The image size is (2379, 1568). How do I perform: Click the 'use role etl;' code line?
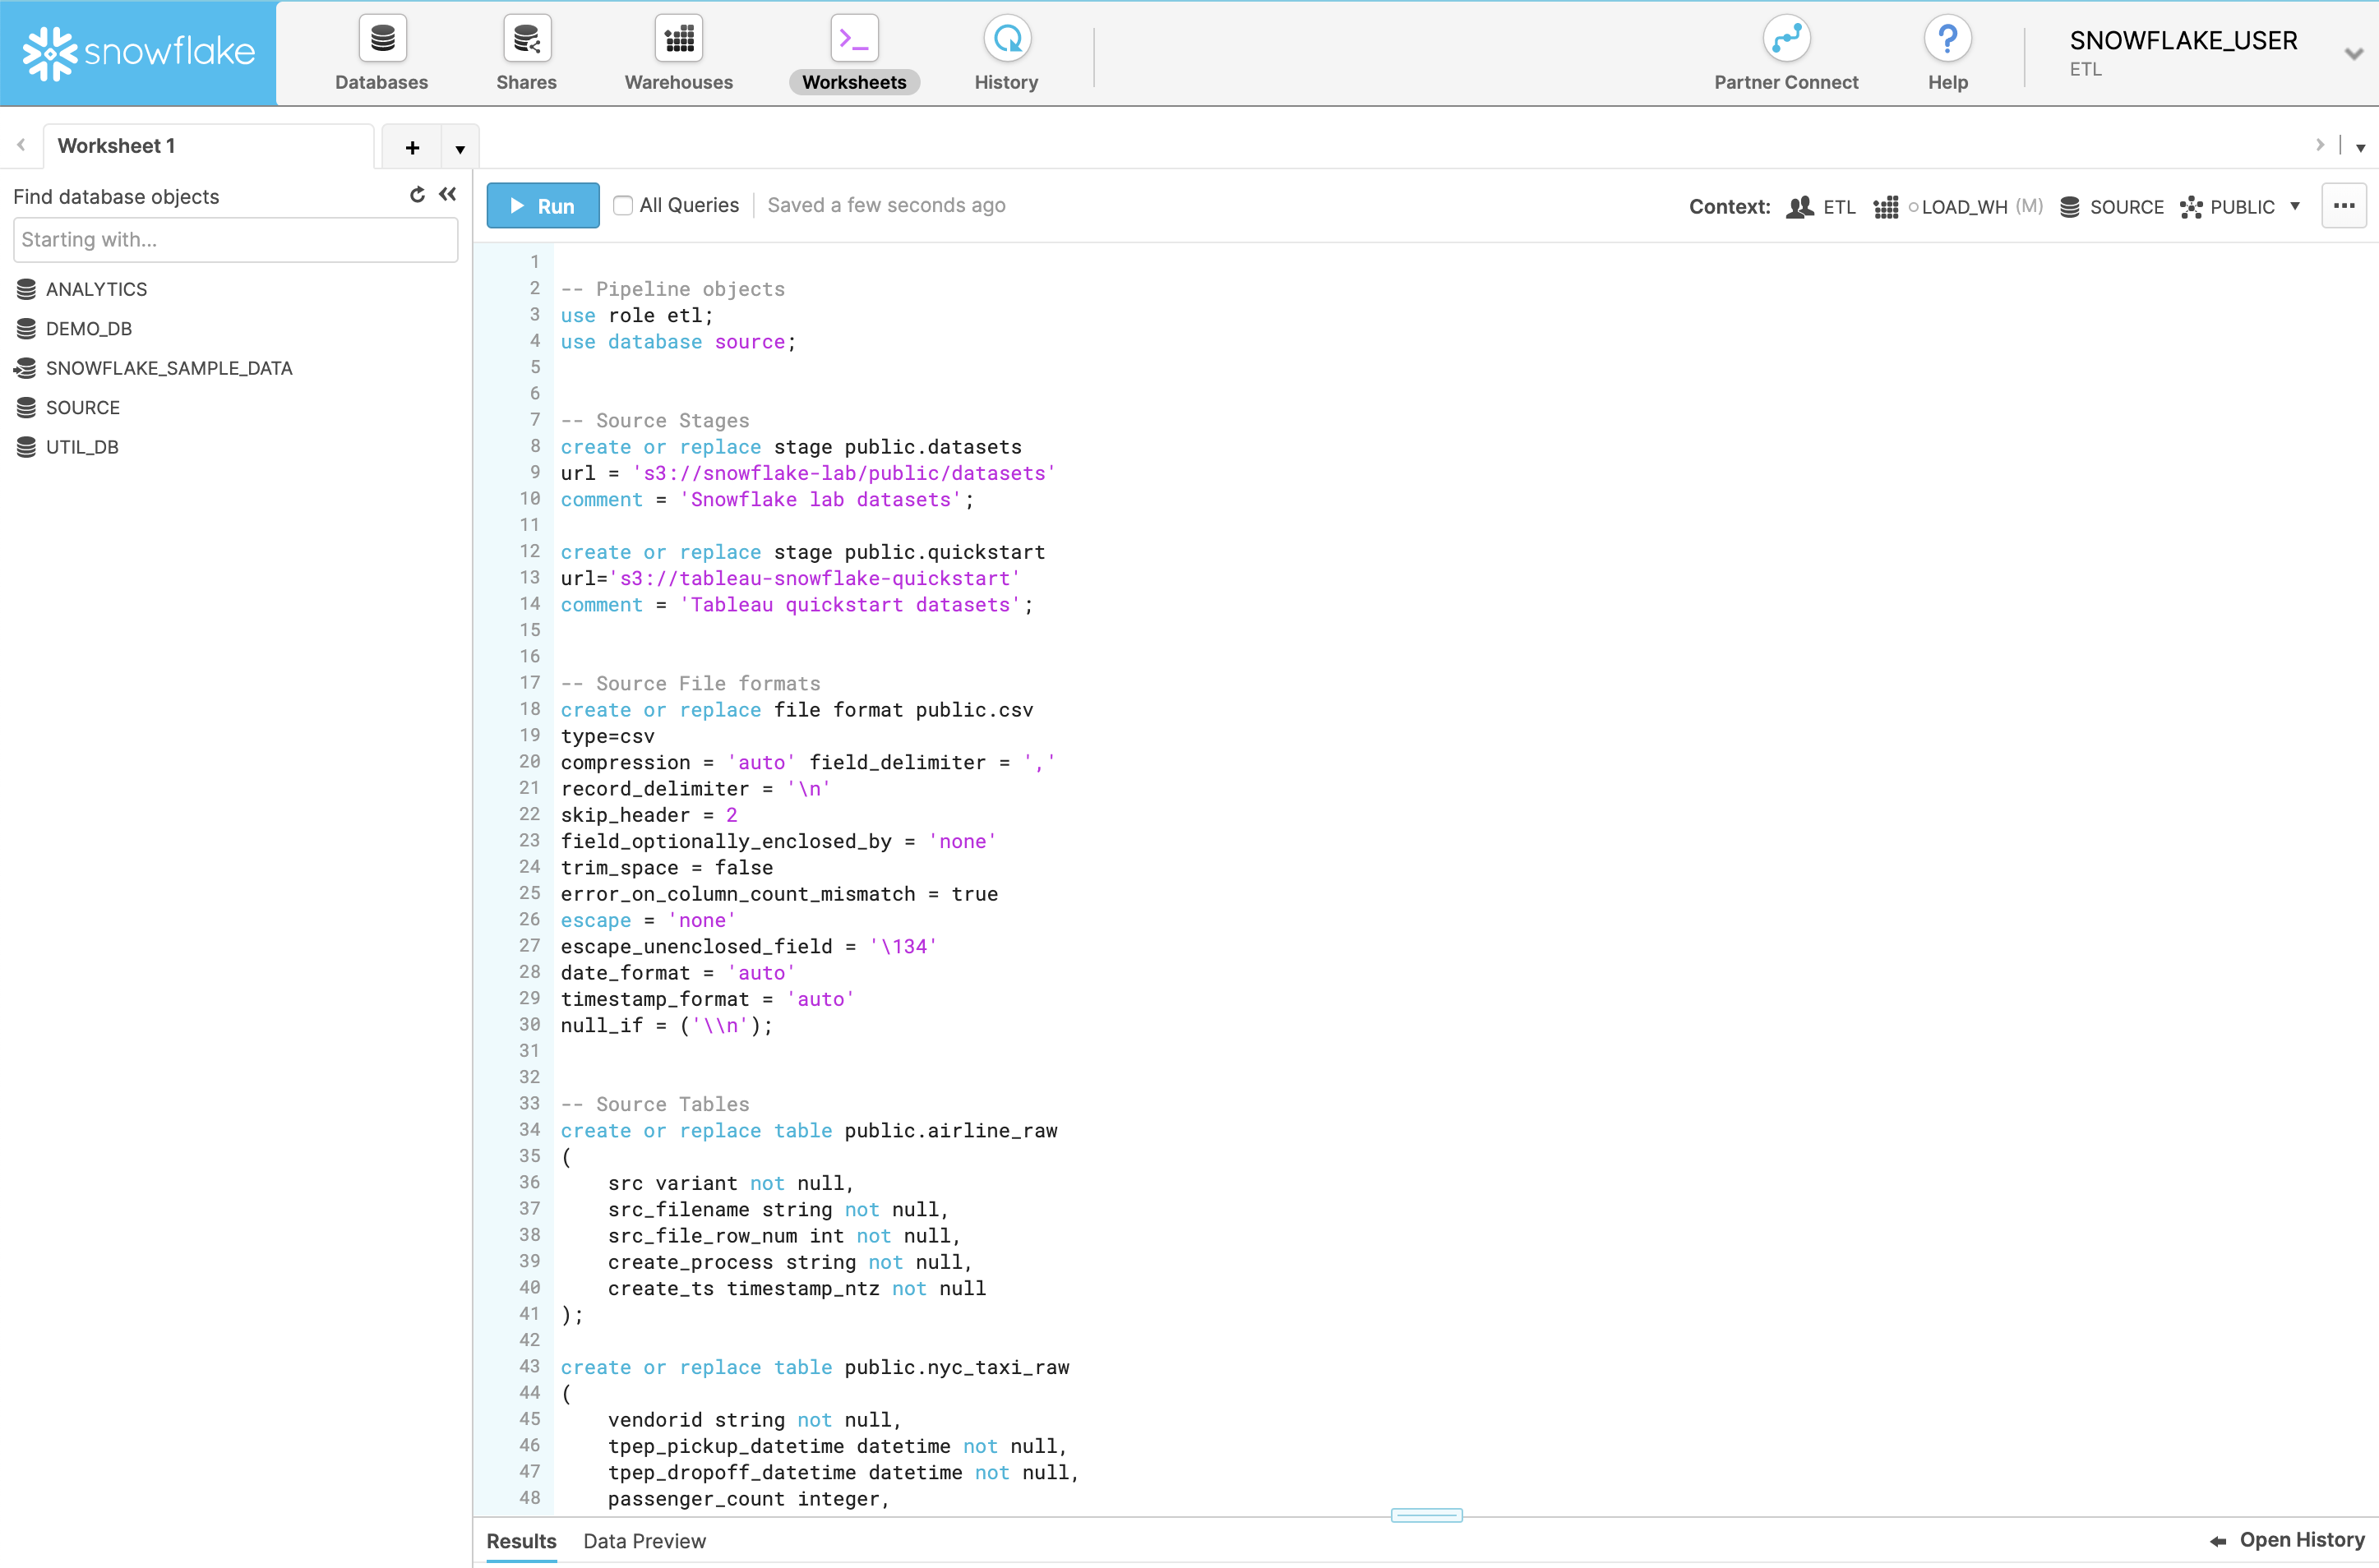click(x=637, y=315)
